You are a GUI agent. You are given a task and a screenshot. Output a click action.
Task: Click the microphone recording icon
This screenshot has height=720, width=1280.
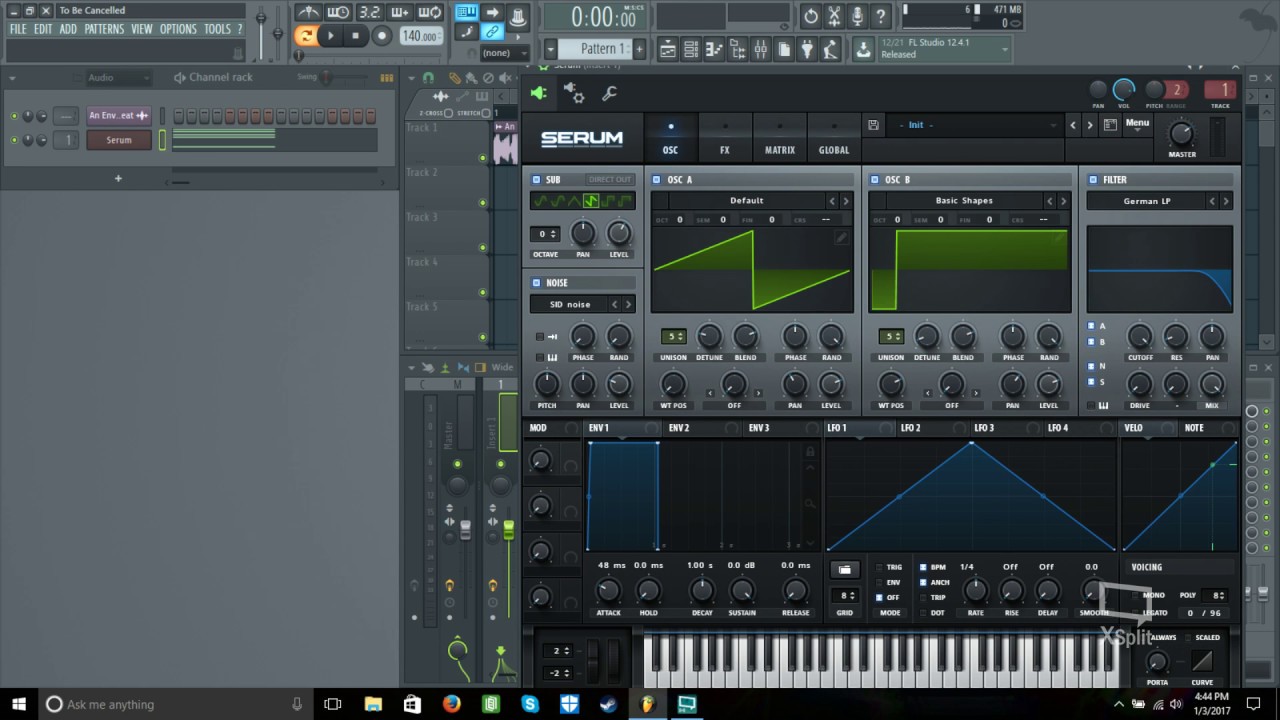[857, 16]
